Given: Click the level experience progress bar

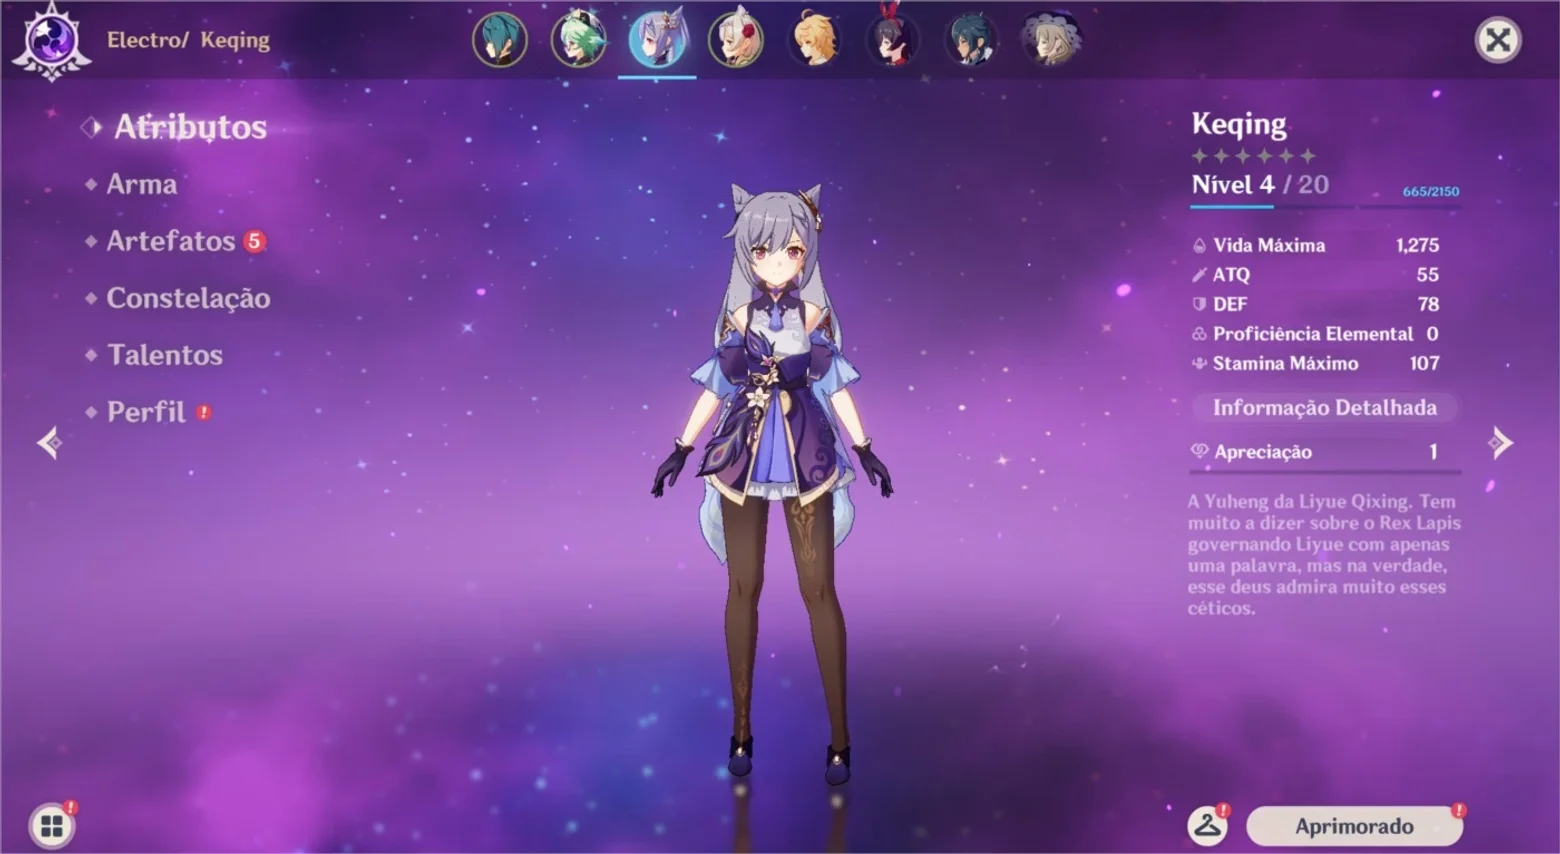Looking at the screenshot, I should (1325, 207).
